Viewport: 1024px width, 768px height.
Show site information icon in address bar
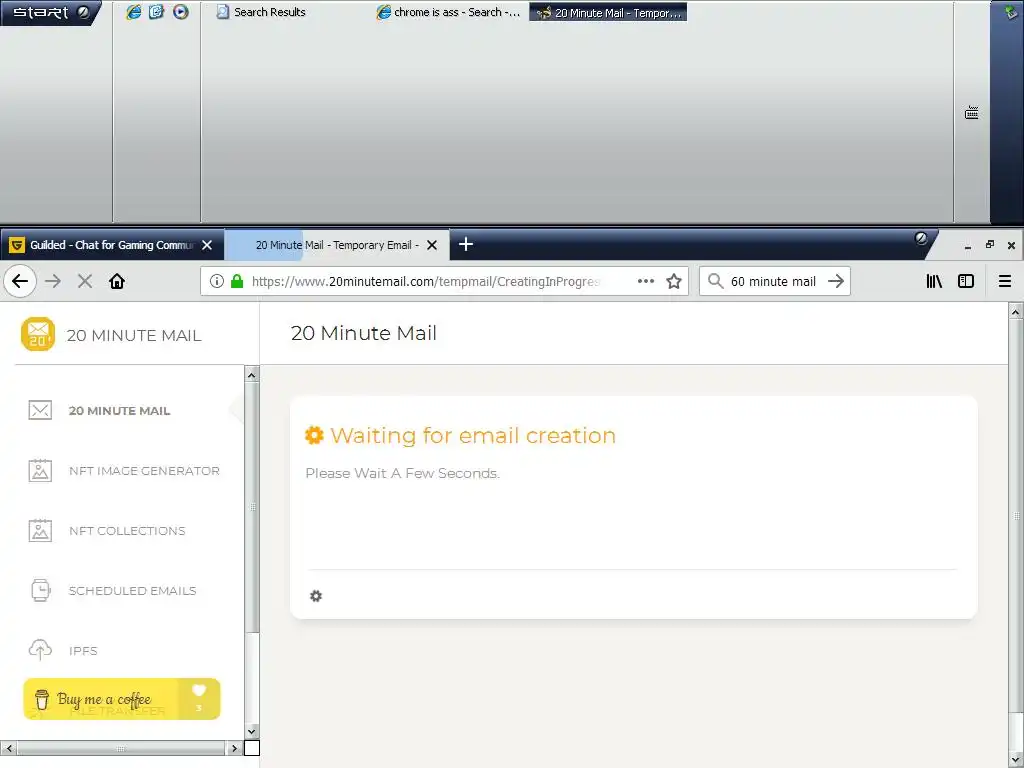pyautogui.click(x=217, y=281)
